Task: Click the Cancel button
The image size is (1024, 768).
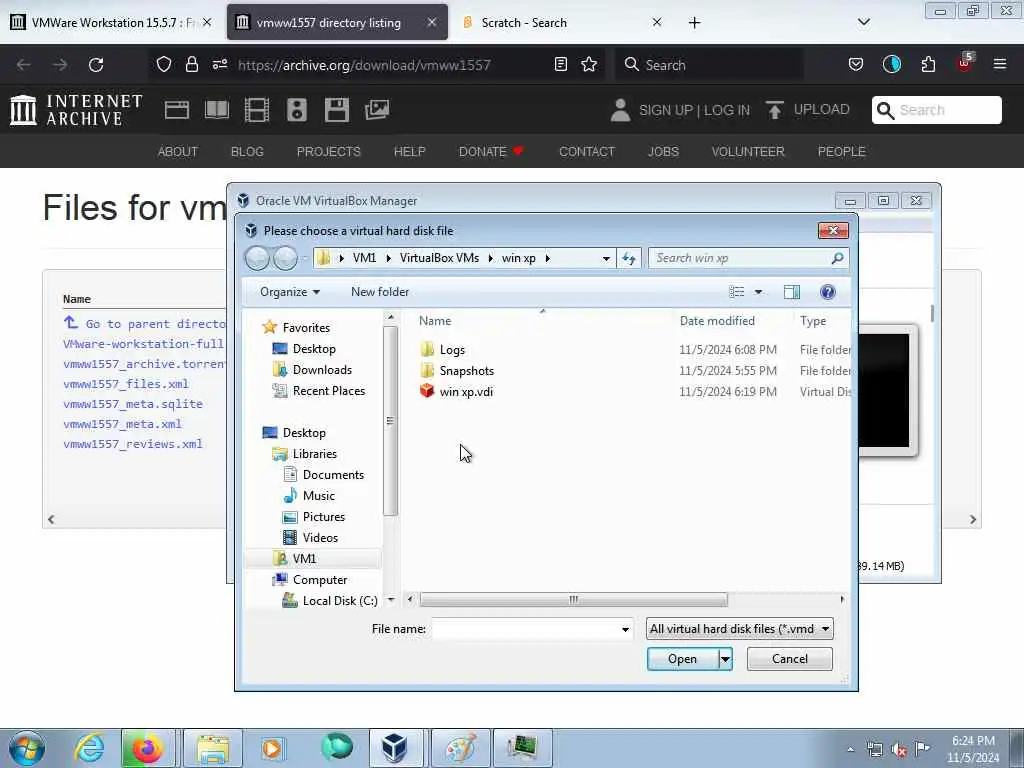Action: [x=790, y=659]
